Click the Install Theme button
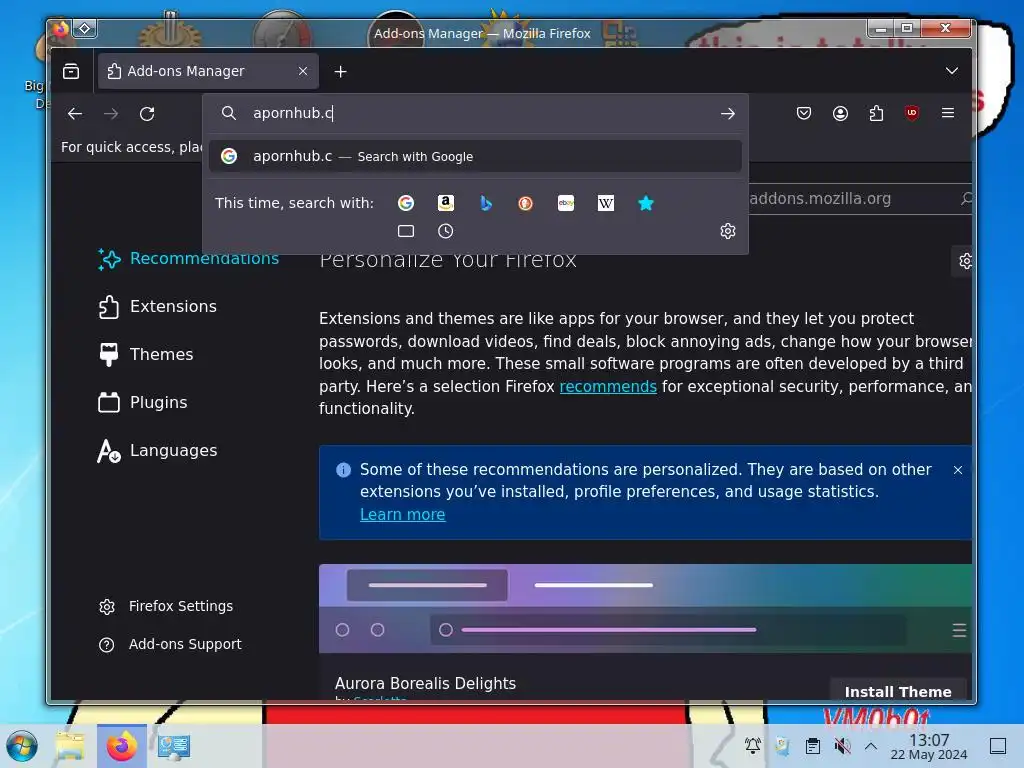The height and width of the screenshot is (768, 1024). (x=898, y=692)
